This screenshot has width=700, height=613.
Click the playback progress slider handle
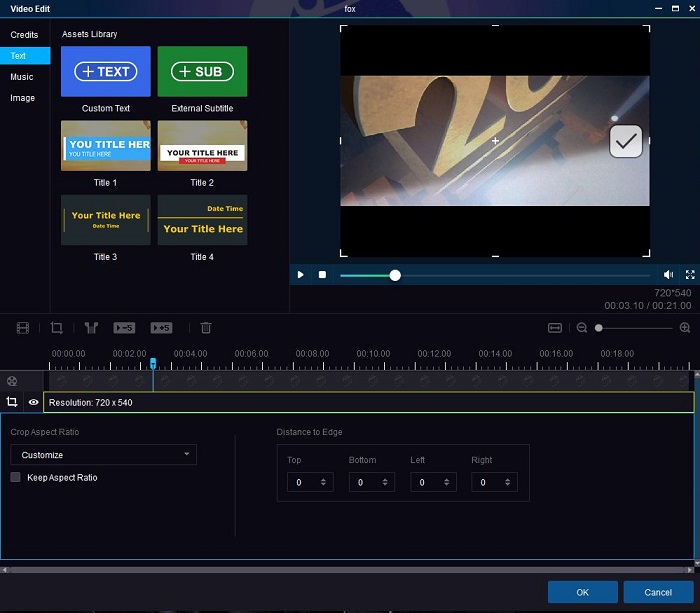pyautogui.click(x=395, y=275)
